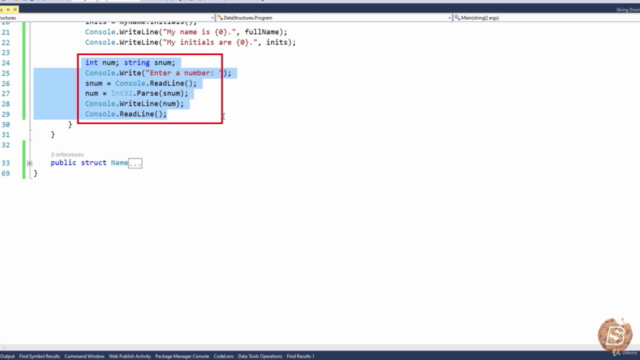This screenshot has height=360, width=640.
Task: Click 'Console.ReadLine();' on line 29
Action: coord(126,114)
